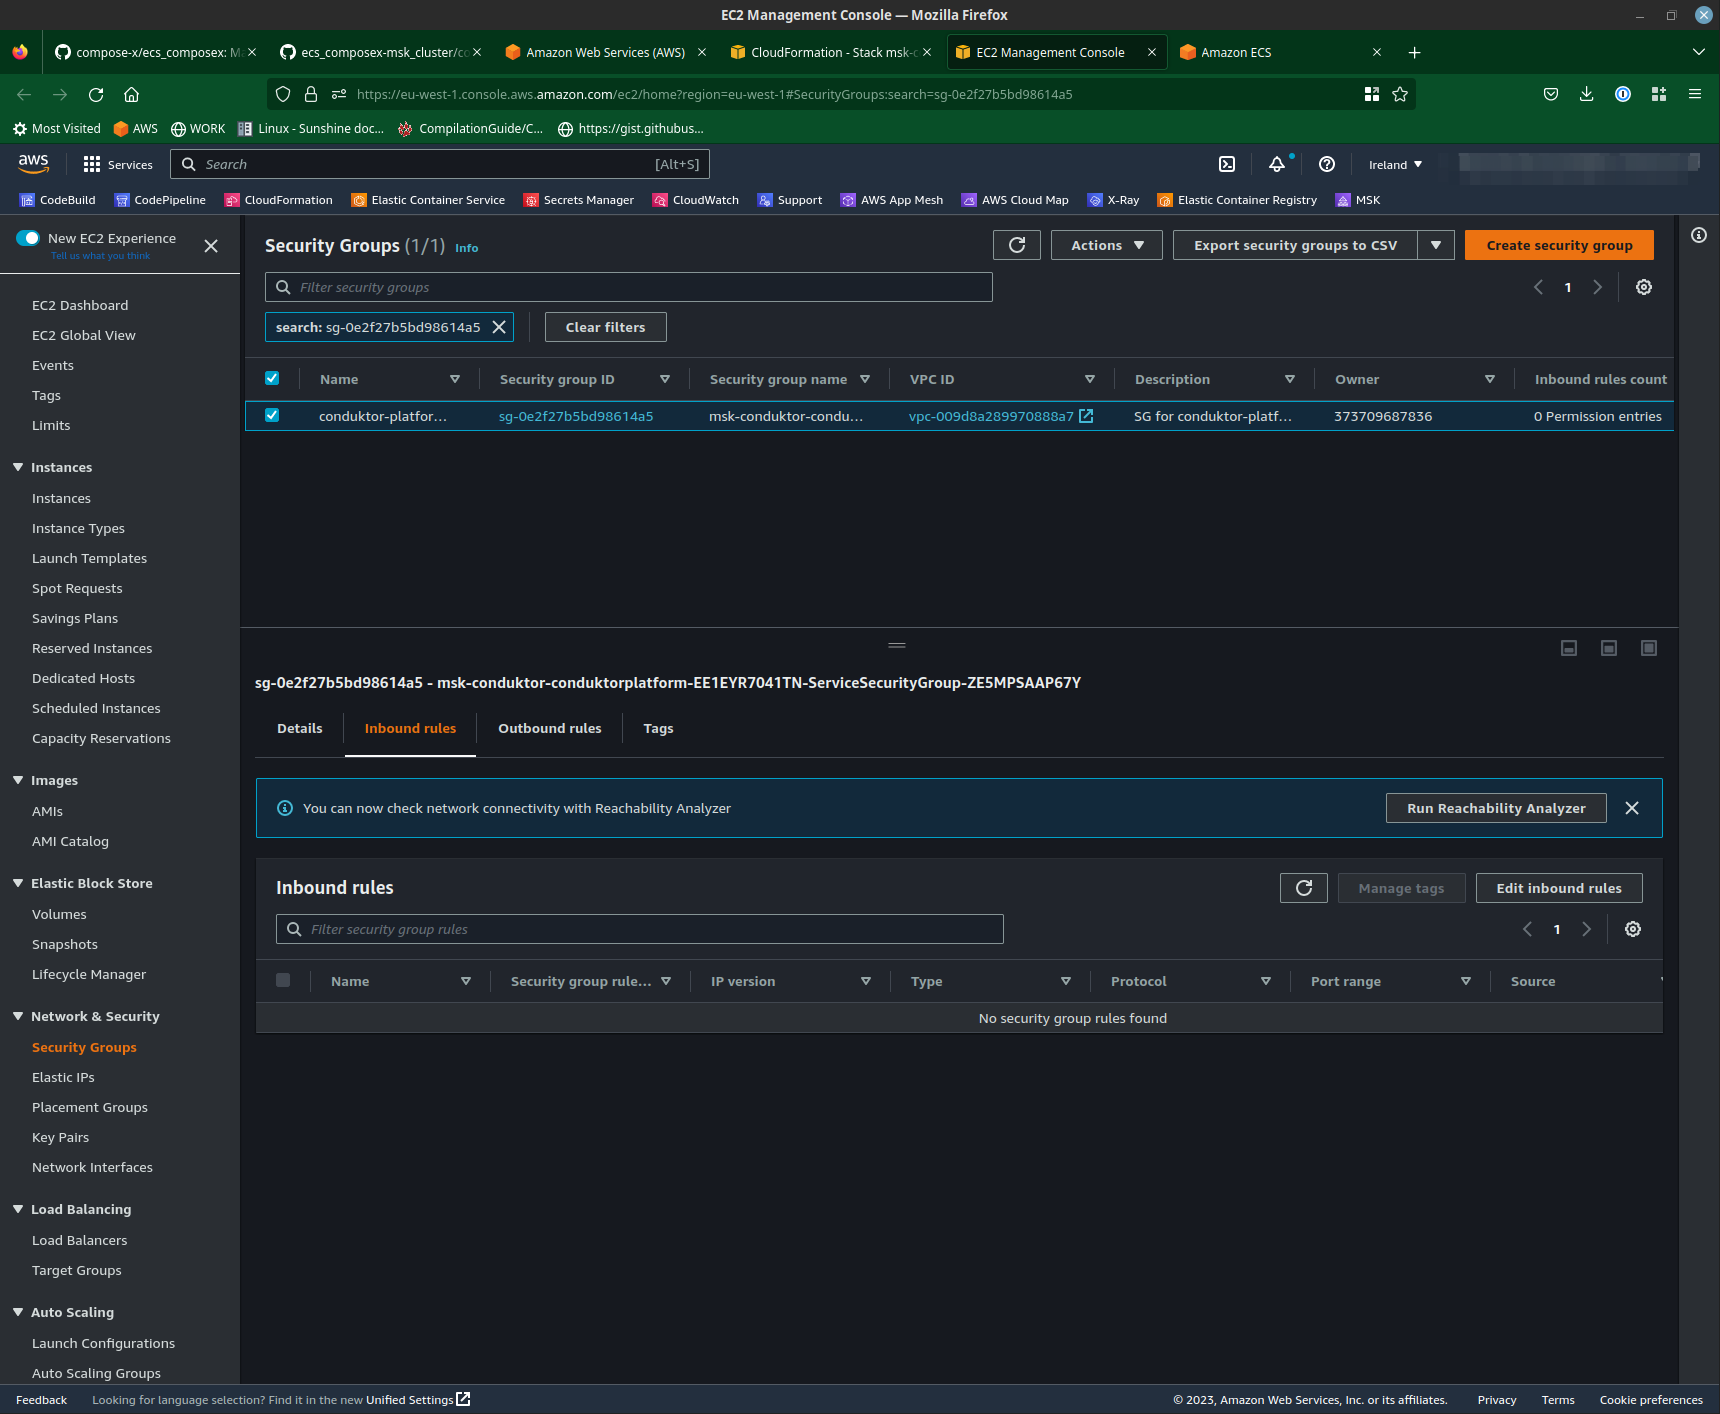The image size is (1720, 1414).
Task: Open the info side panel icon
Action: [1699, 235]
